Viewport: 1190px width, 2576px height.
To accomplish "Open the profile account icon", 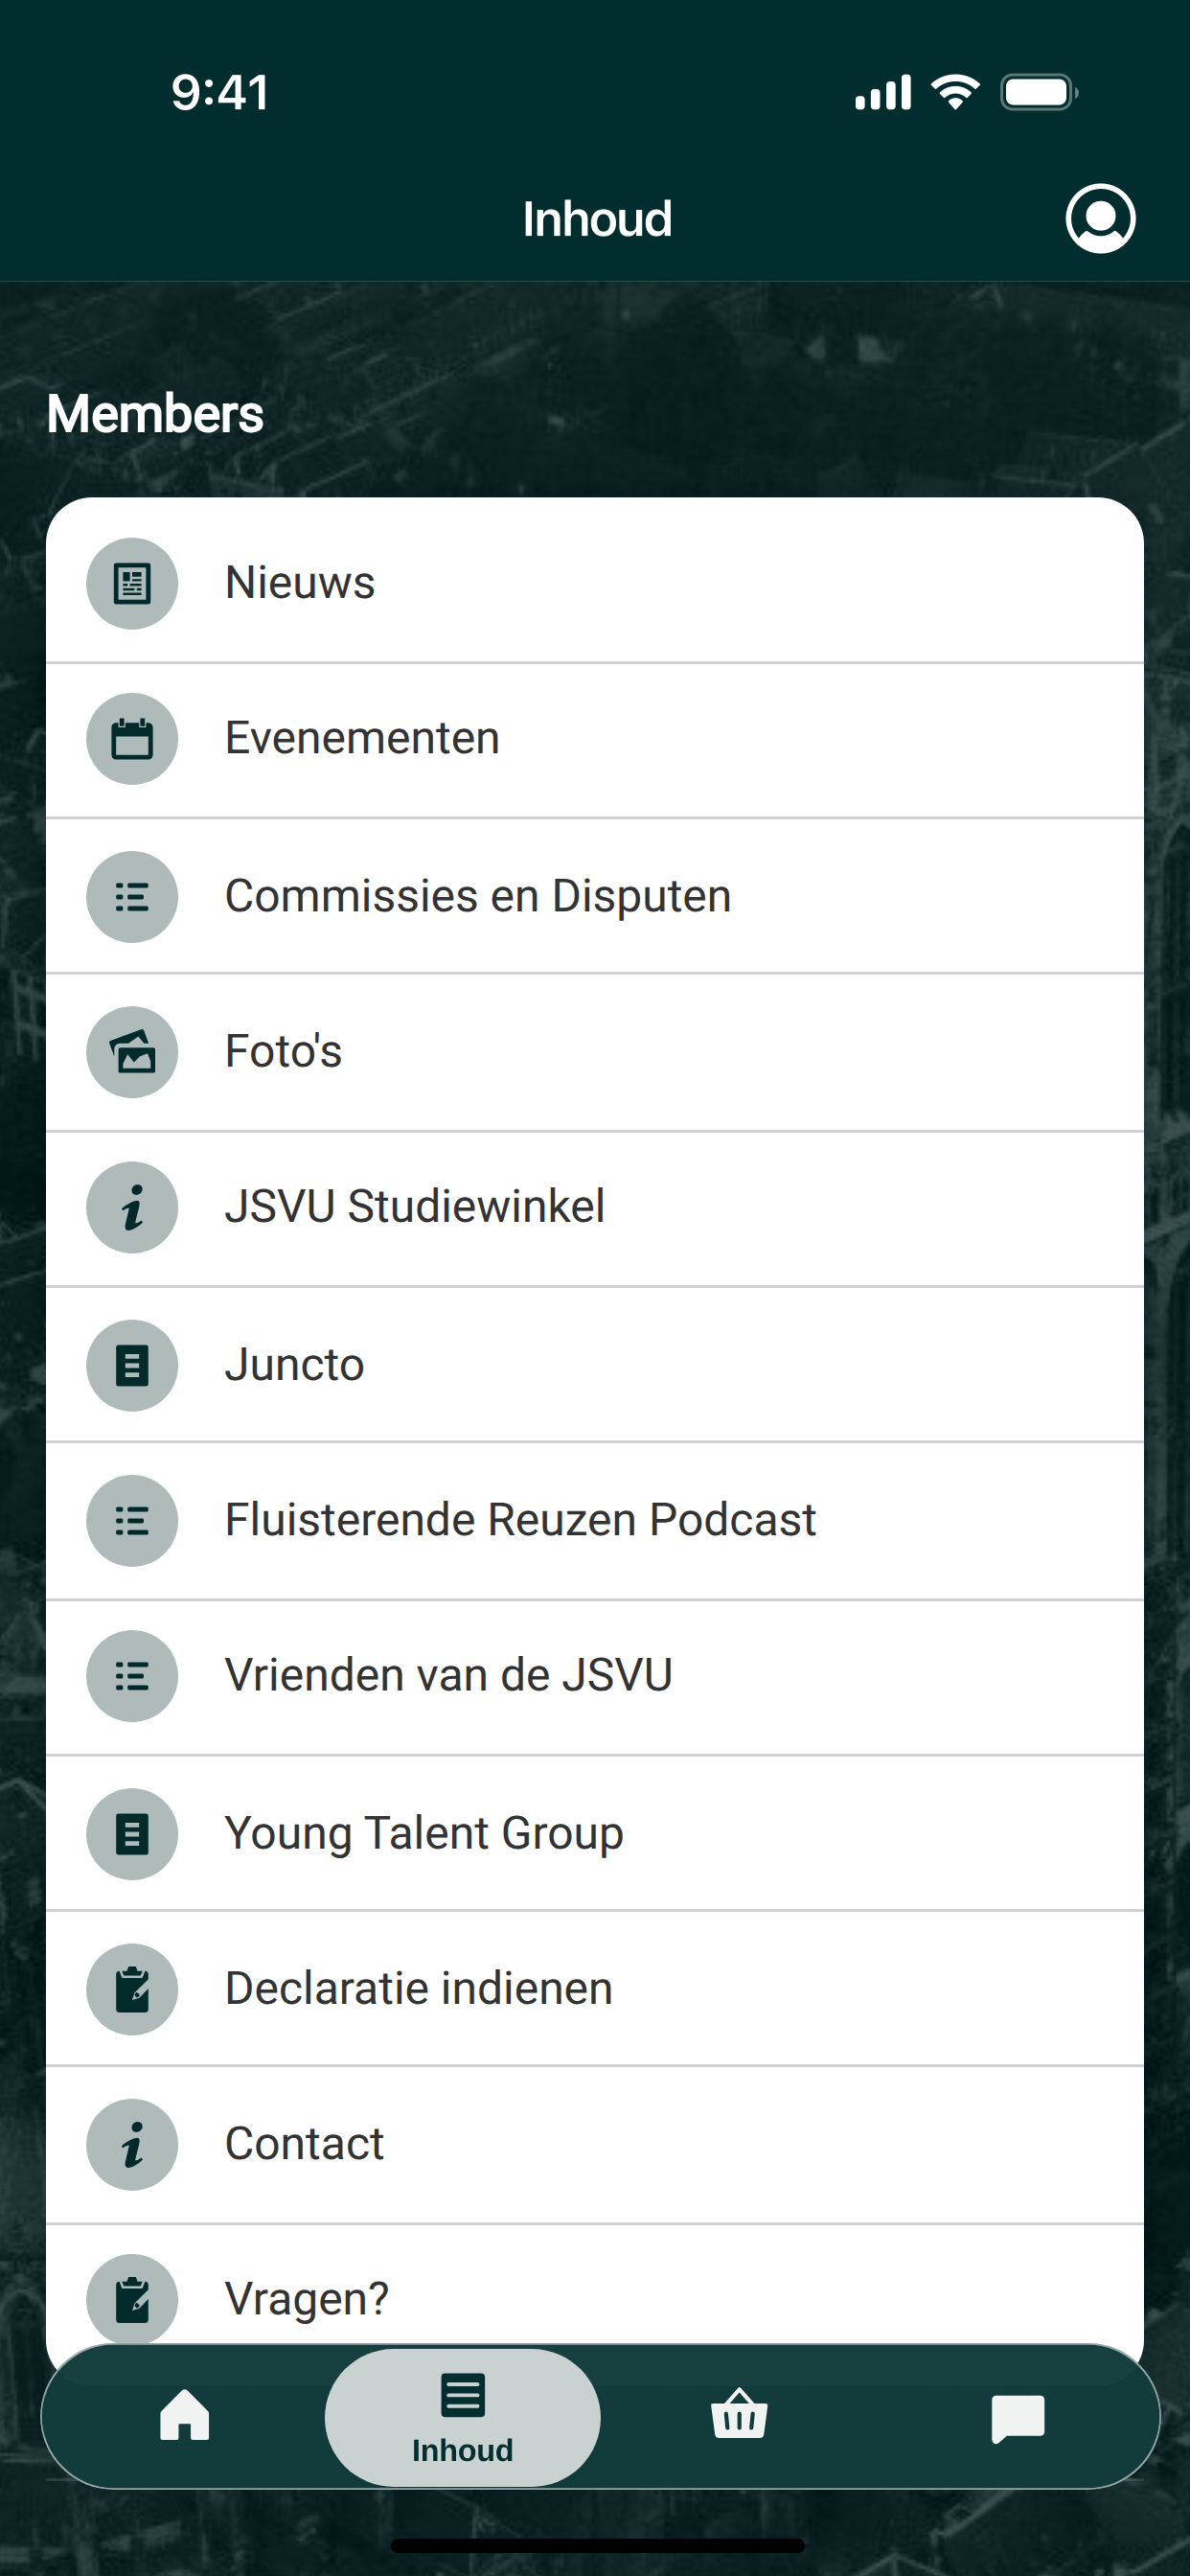I will (x=1100, y=218).
